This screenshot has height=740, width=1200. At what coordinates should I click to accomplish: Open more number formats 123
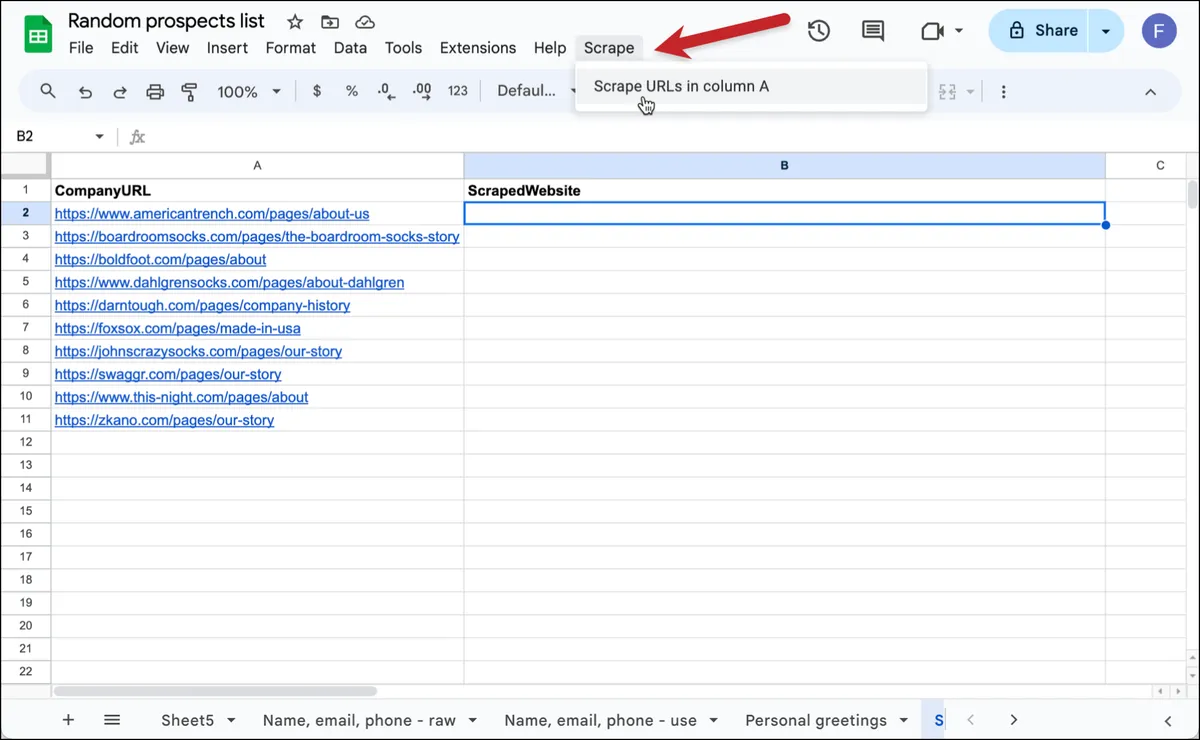(x=458, y=91)
